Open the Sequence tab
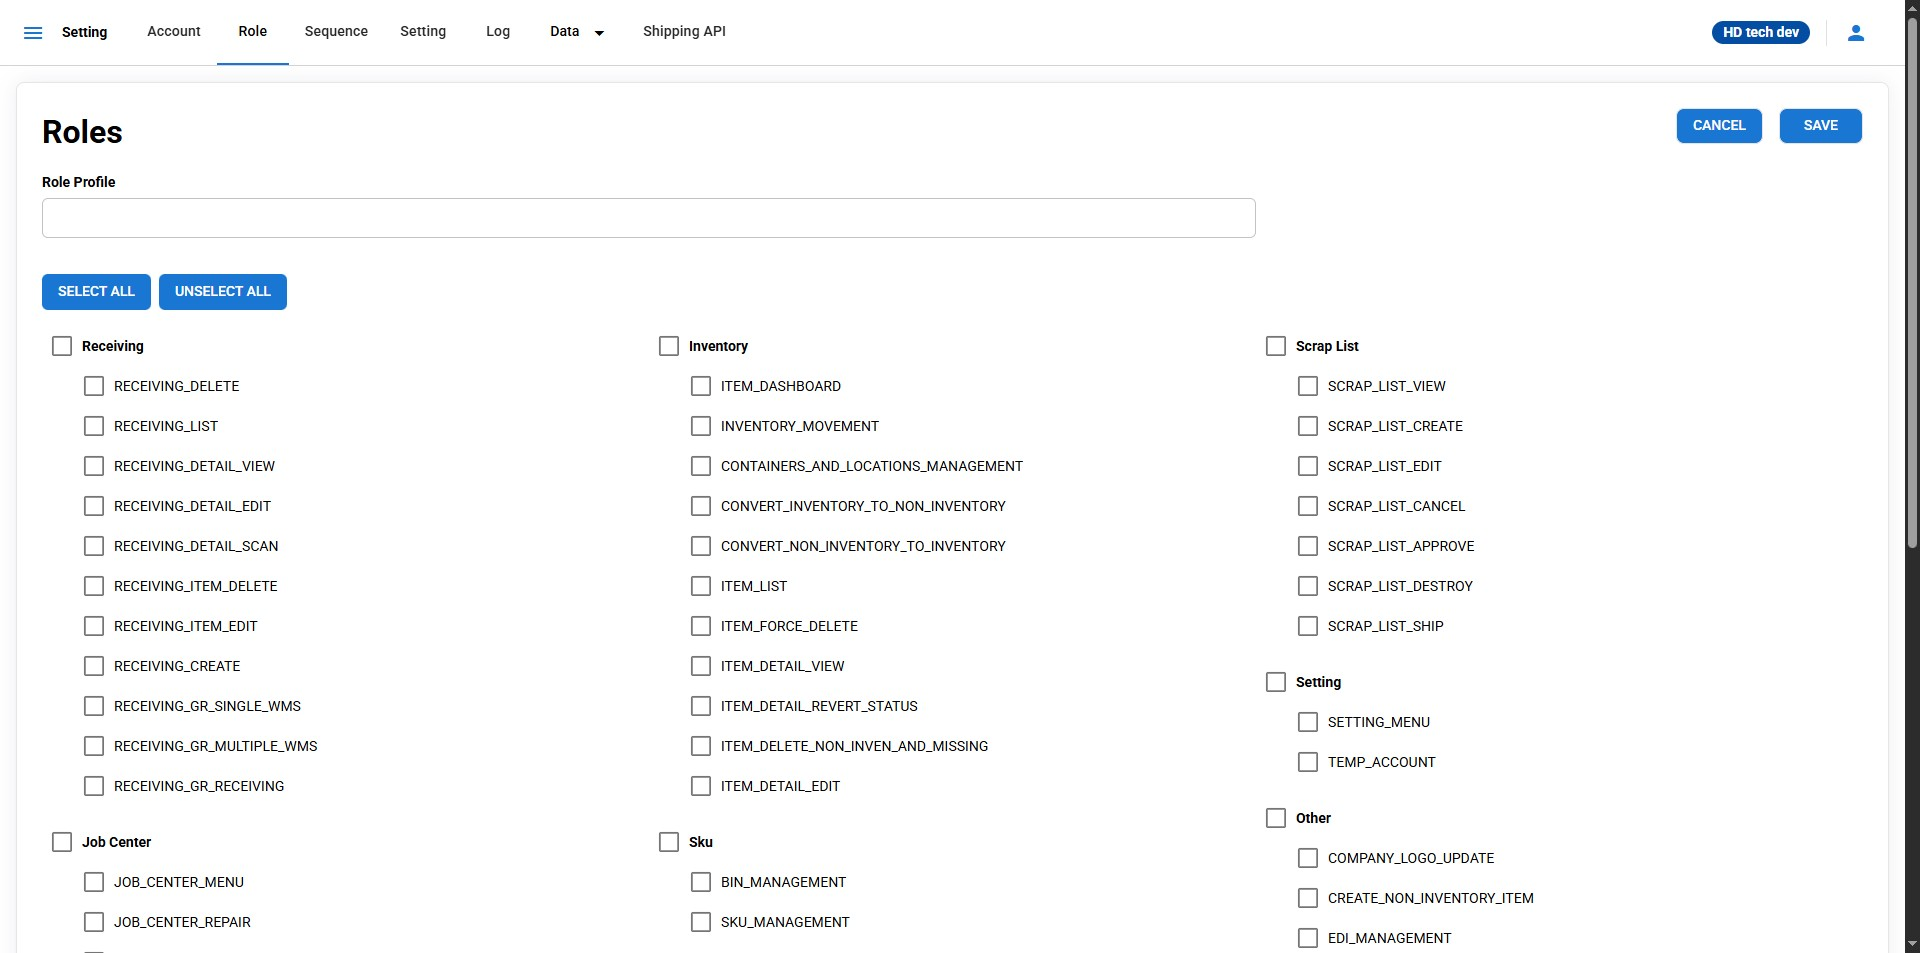This screenshot has height=953, width=1920. point(336,32)
